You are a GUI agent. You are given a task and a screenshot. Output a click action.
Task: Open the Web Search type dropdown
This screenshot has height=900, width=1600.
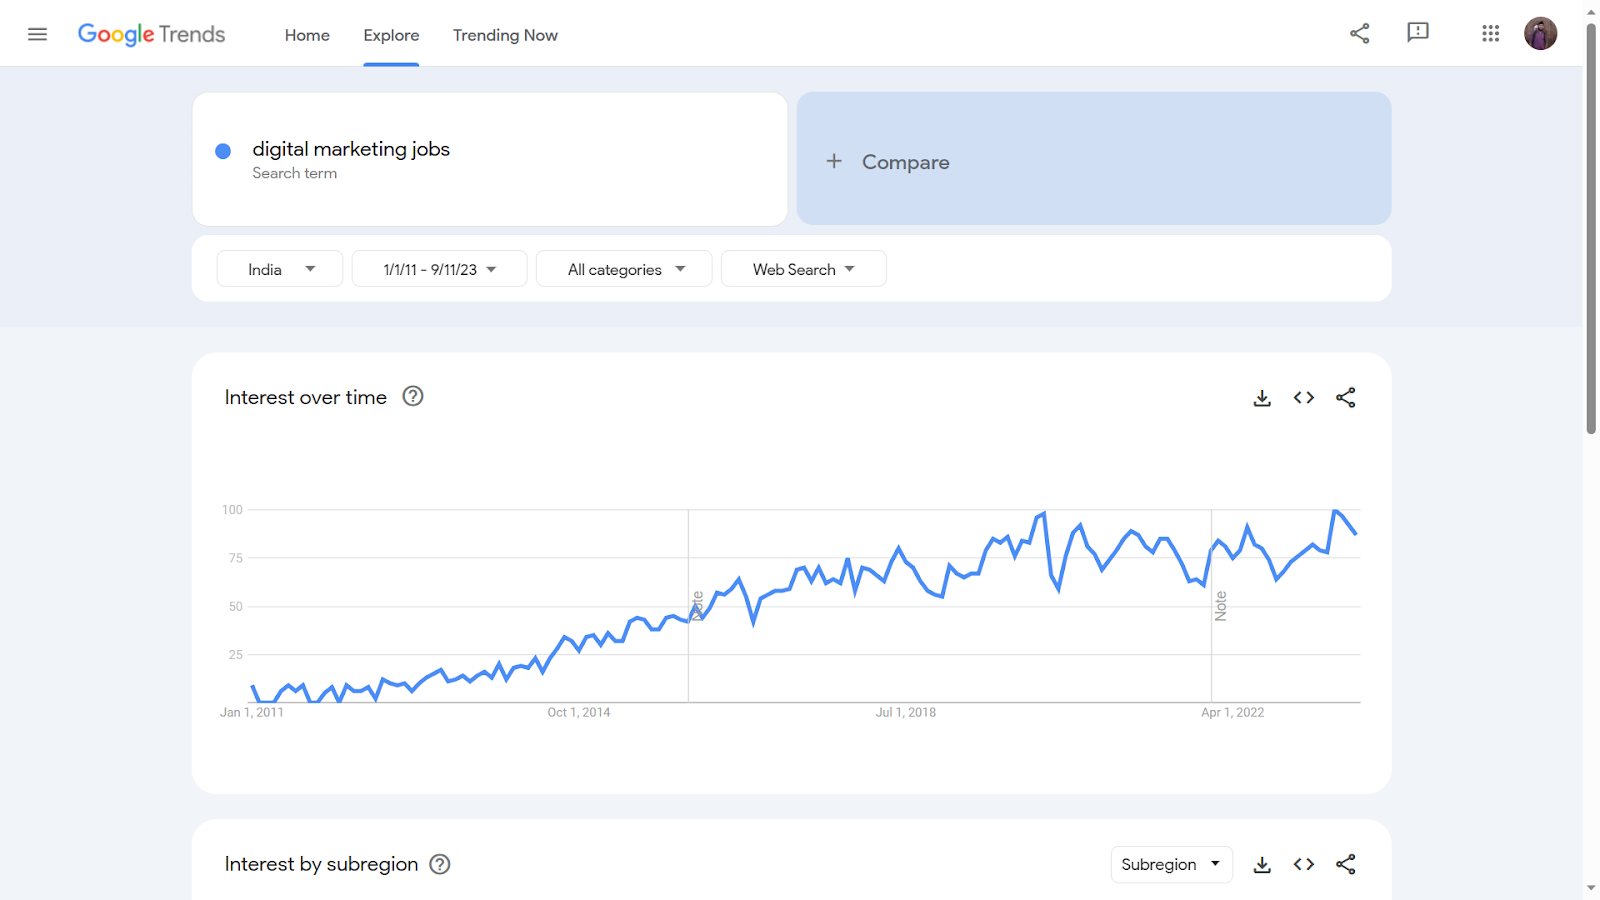point(803,269)
